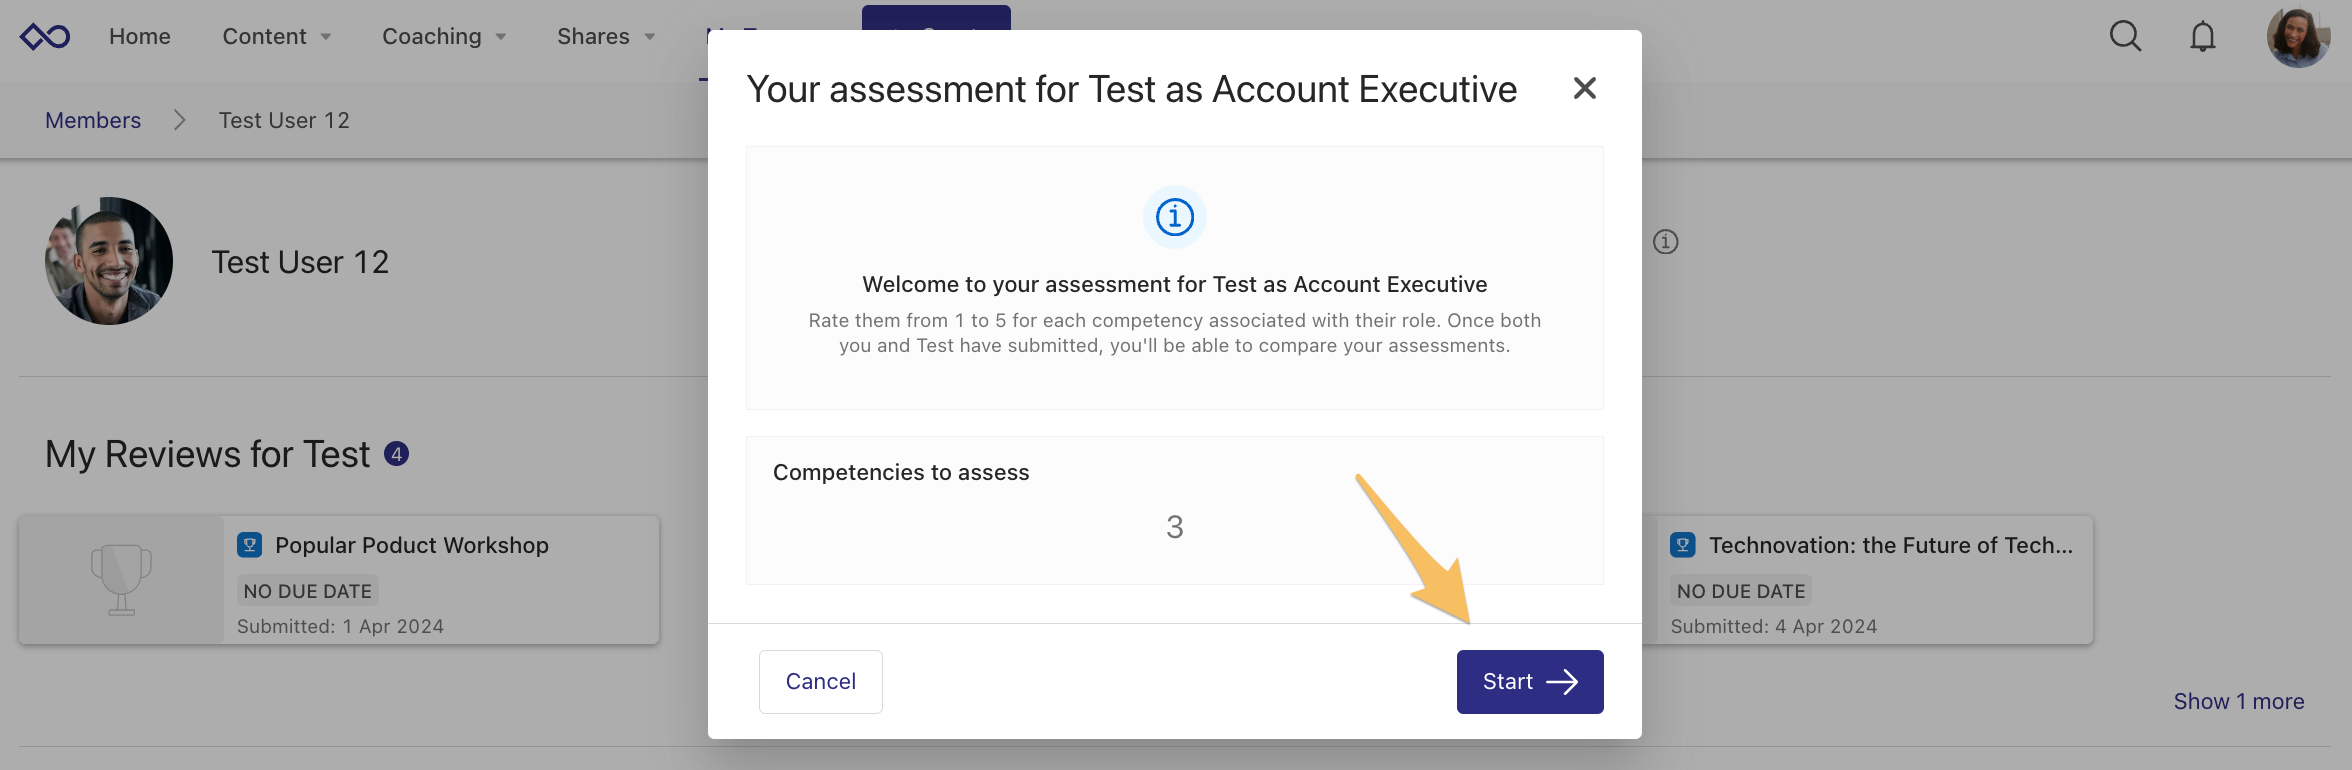Click the info icon beside the profile header

coord(1666,242)
